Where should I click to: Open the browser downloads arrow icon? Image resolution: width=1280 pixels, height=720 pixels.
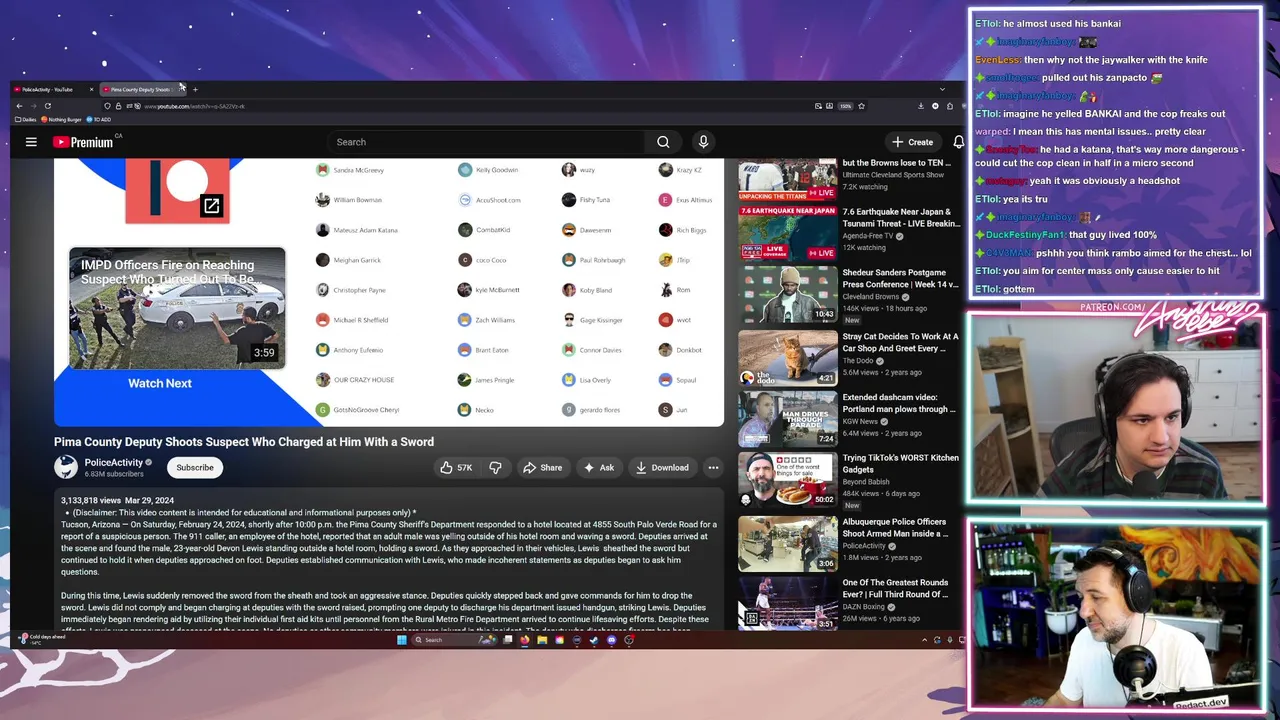pos(920,106)
